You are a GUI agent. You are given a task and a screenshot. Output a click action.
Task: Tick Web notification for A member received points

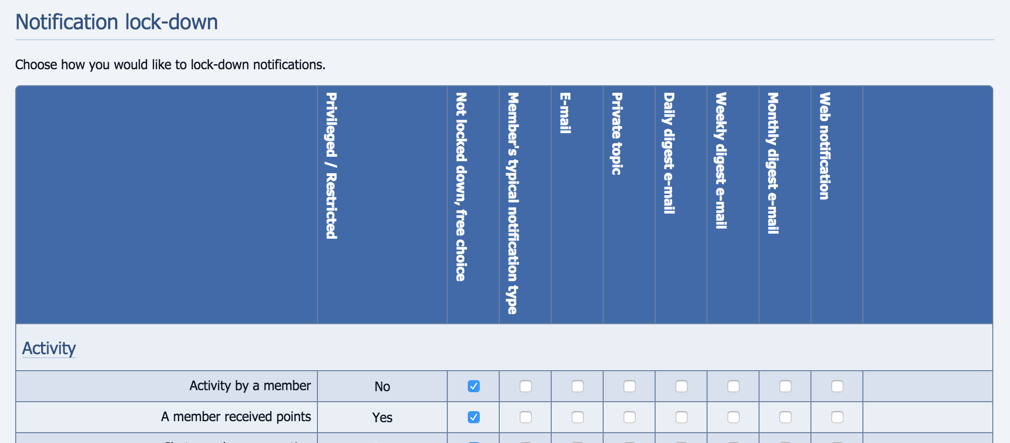pos(837,417)
